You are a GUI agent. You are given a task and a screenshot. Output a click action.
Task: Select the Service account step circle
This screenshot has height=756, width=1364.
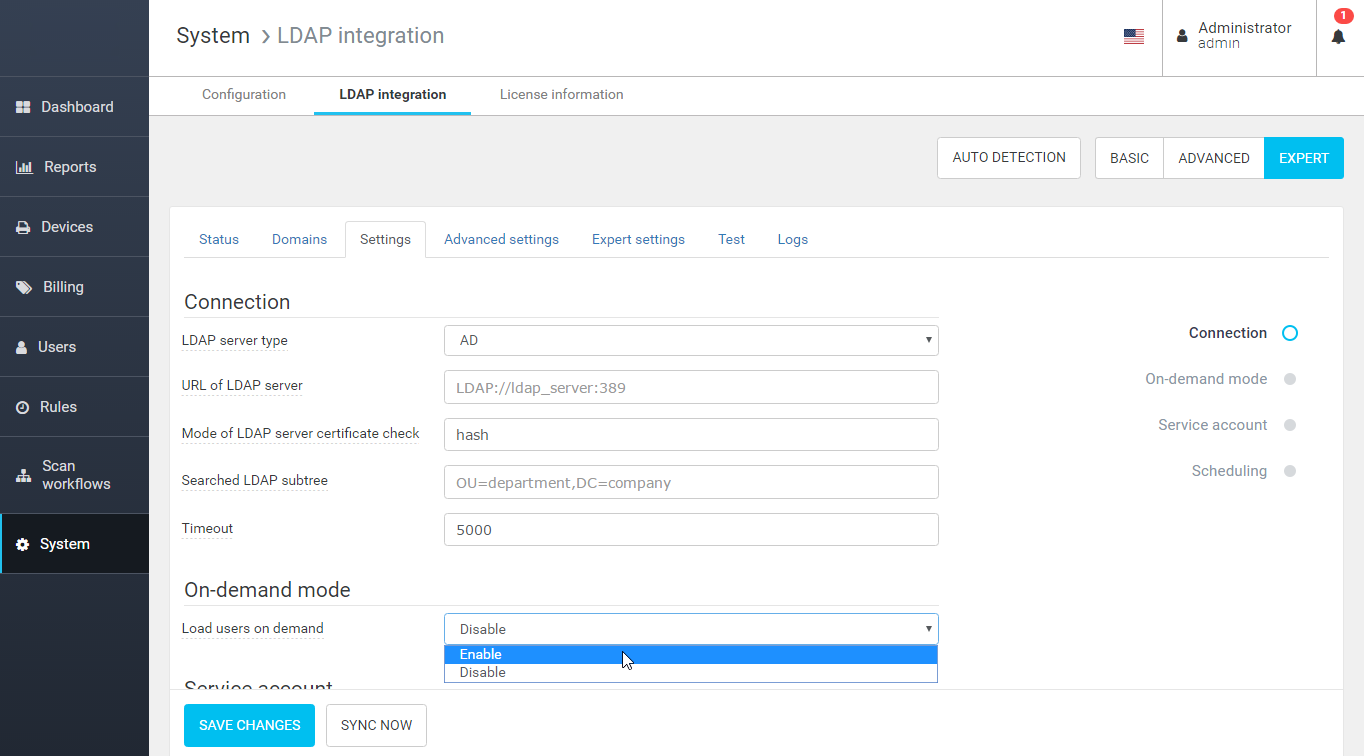click(1289, 424)
